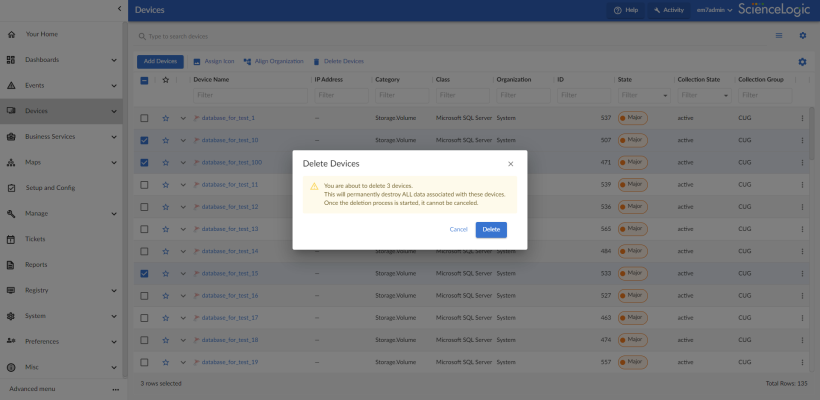Open the Collection State filter dropdown

(704, 96)
